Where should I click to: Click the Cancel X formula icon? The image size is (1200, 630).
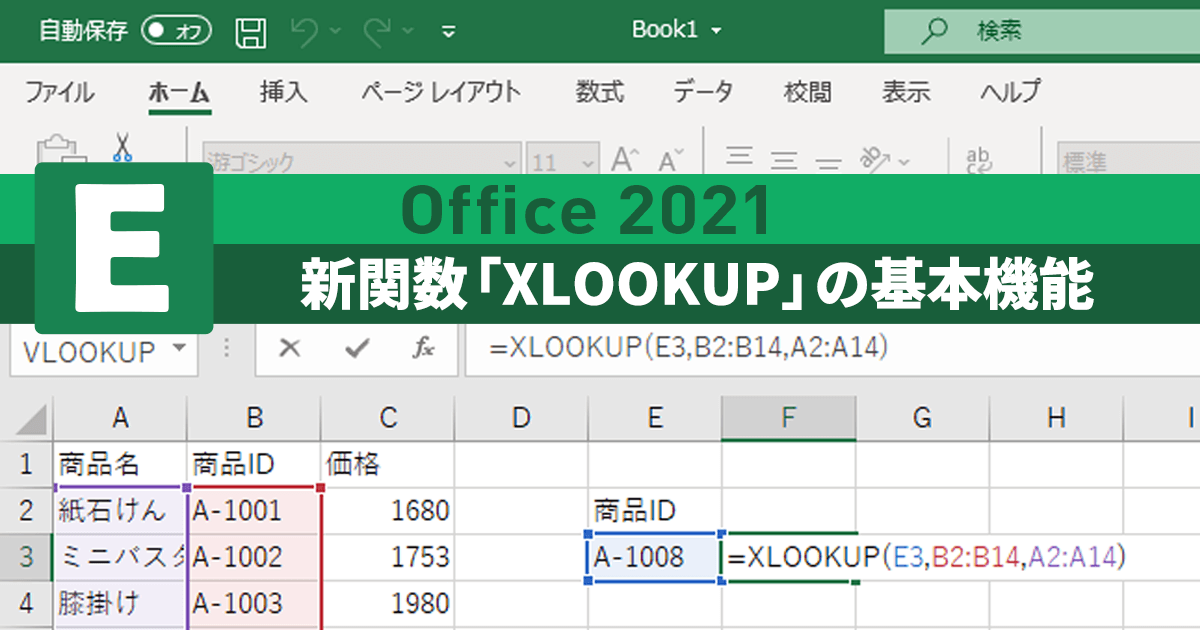coord(290,349)
